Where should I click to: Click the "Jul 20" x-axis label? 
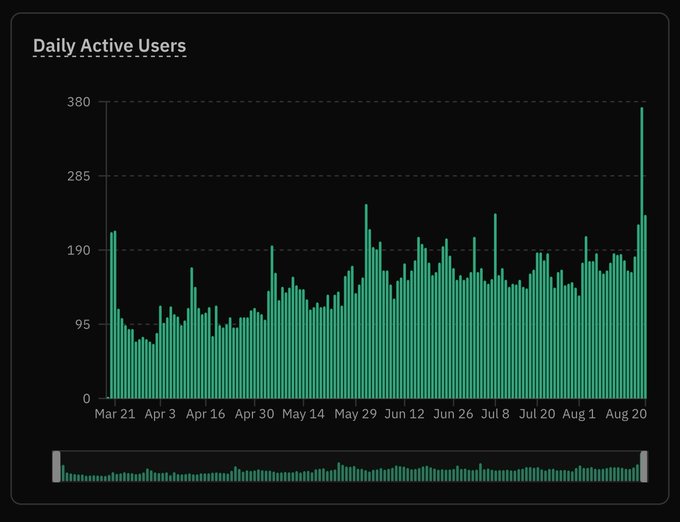[x=537, y=414]
